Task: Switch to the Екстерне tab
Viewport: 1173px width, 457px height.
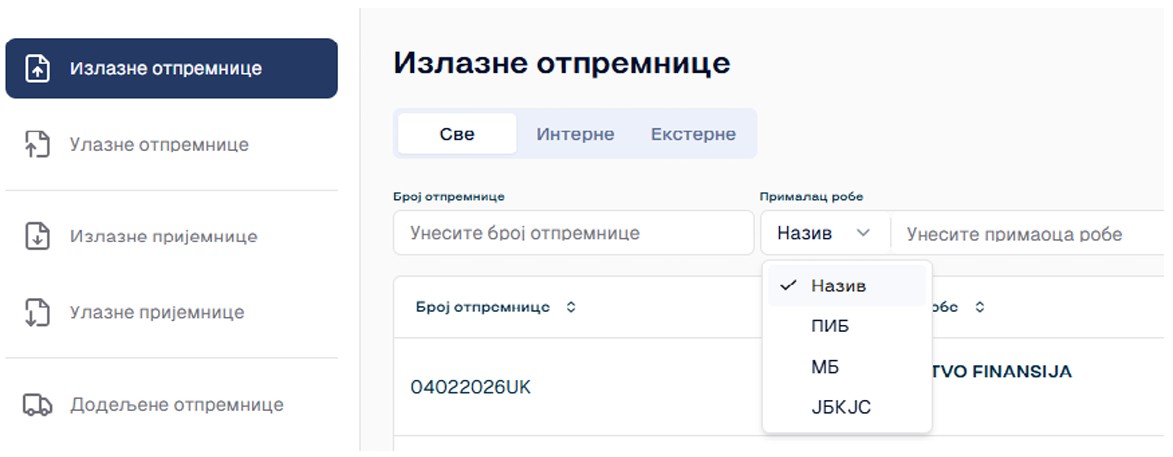Action: [x=693, y=134]
